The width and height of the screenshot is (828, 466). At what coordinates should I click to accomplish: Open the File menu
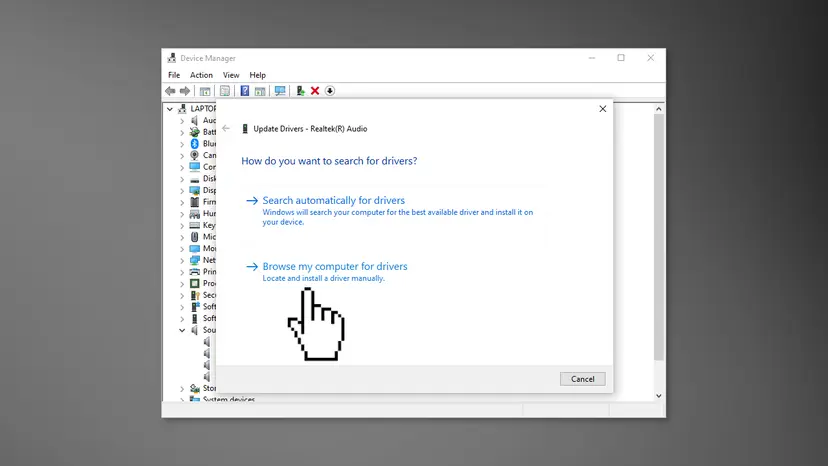click(x=174, y=75)
